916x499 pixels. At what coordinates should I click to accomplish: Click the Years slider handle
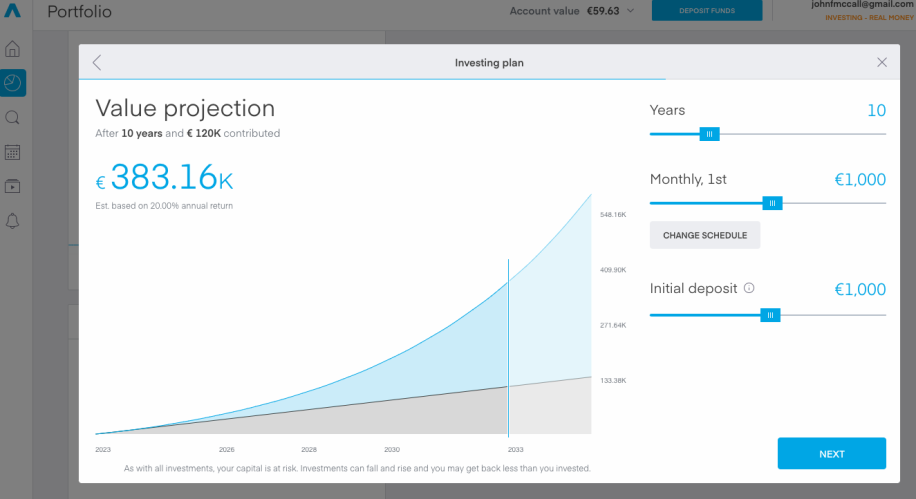pyautogui.click(x=709, y=134)
